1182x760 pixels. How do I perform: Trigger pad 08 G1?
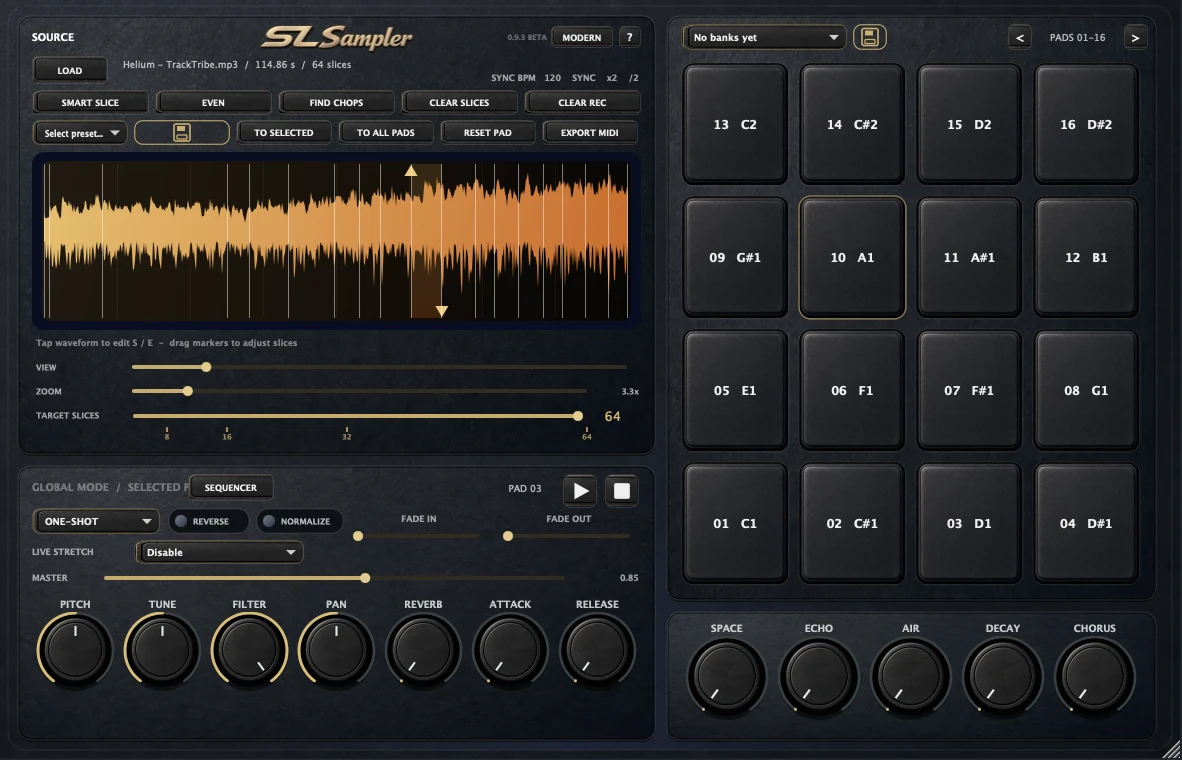click(x=1086, y=391)
